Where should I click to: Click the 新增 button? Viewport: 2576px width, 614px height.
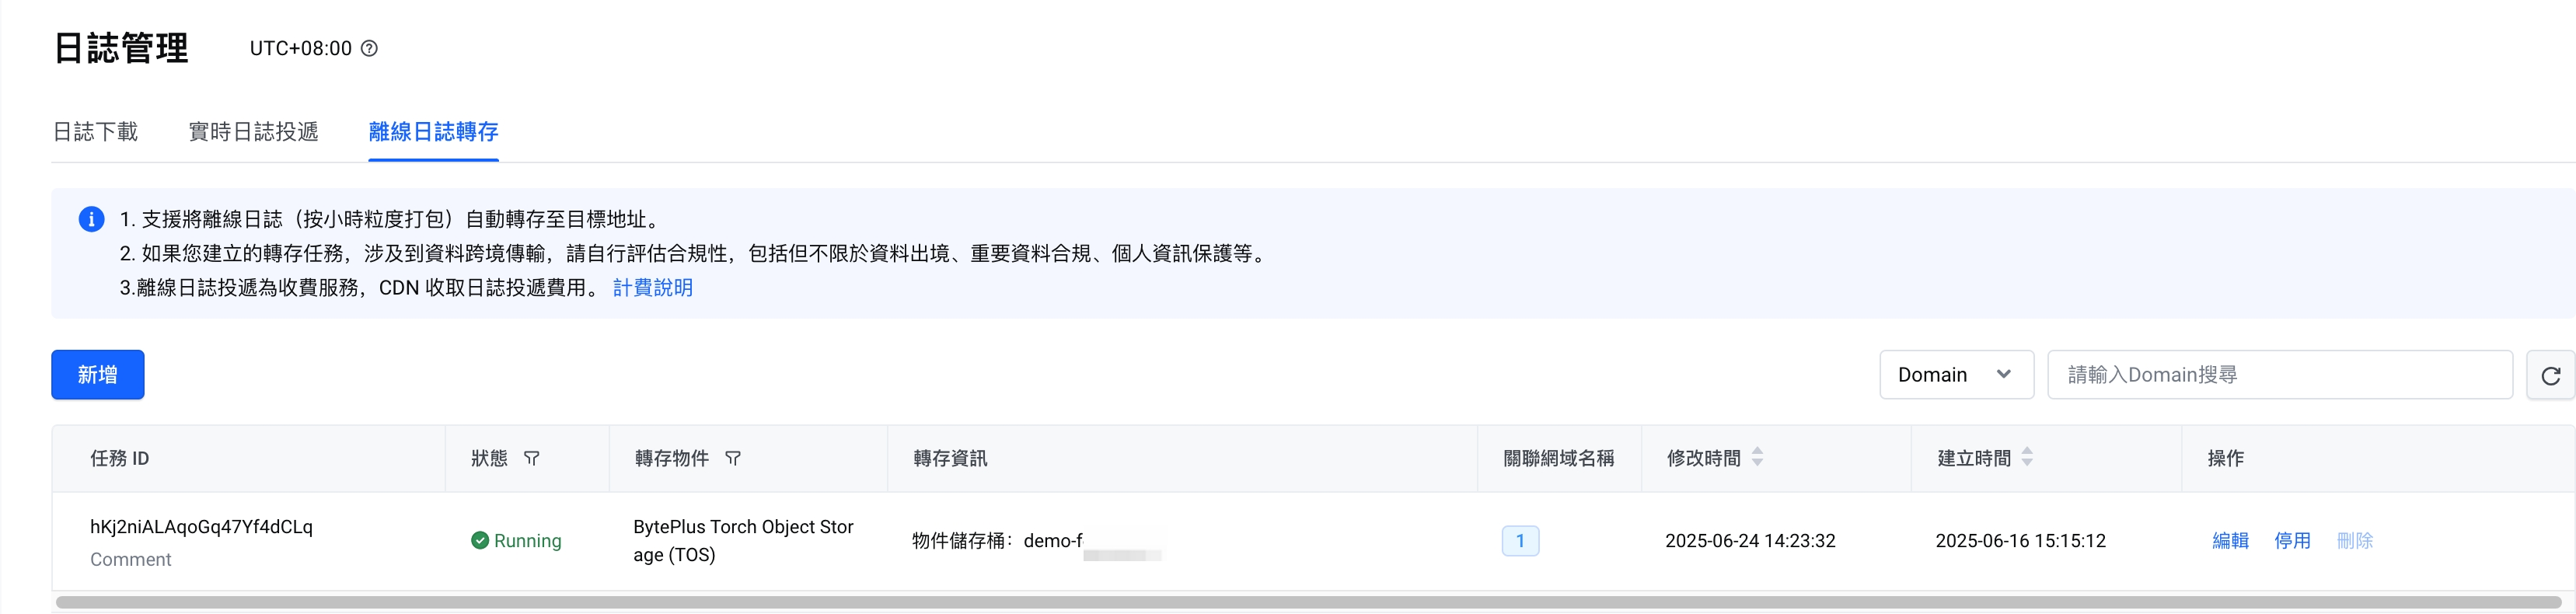pyautogui.click(x=98, y=375)
